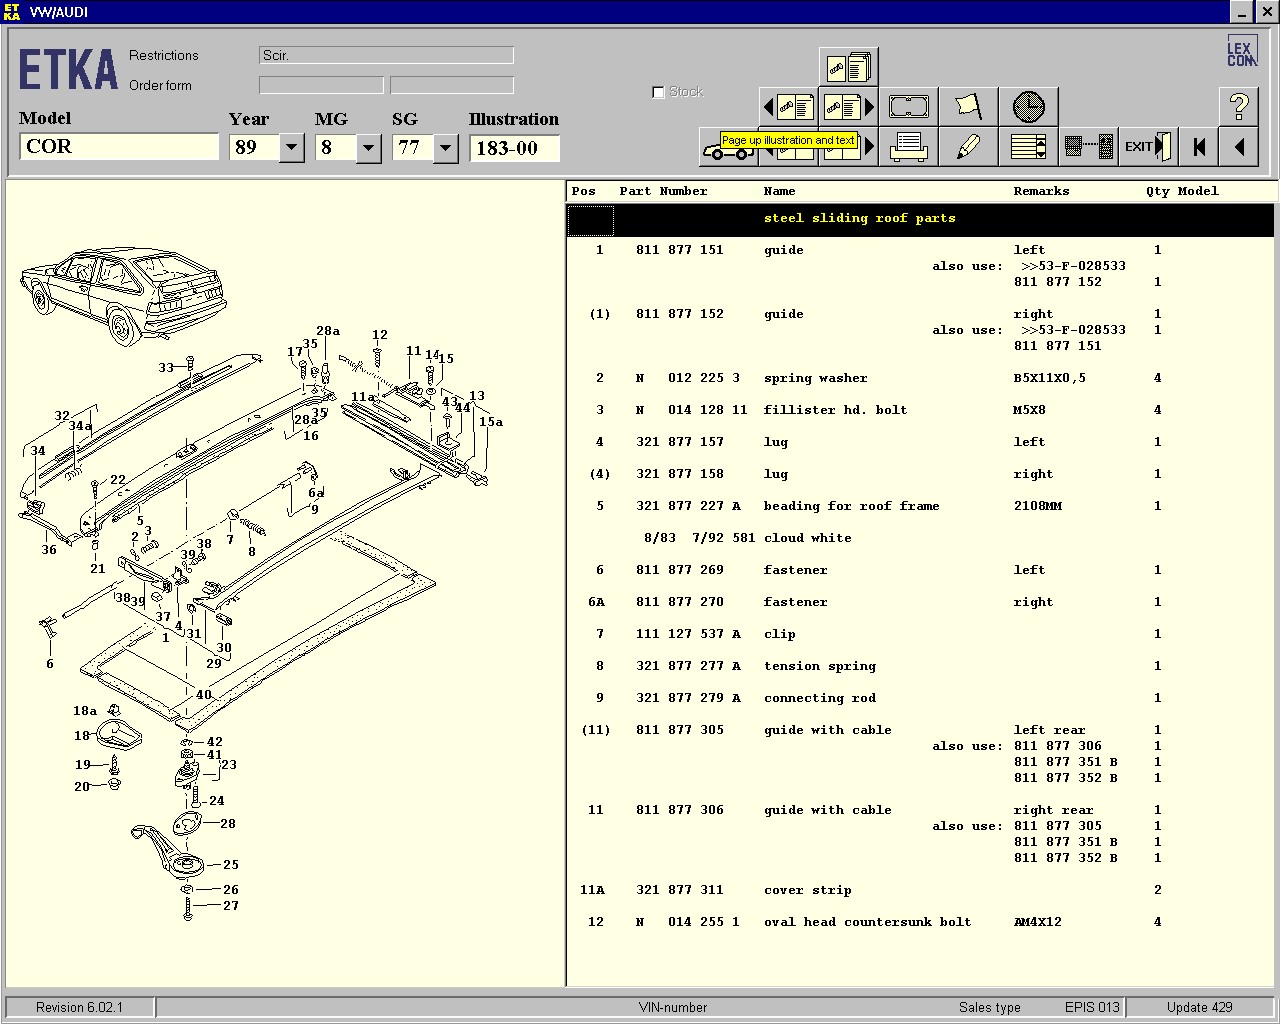1280x1024 pixels.
Task: Open help with the question mark button
Action: coord(1238,106)
